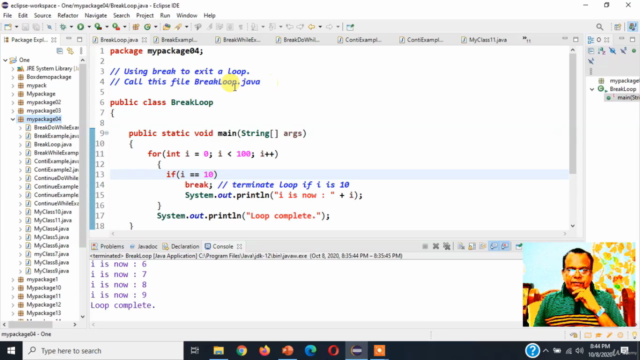Open Firefox from the taskbar
This screenshot has height=360, width=640.
click(x=264, y=351)
